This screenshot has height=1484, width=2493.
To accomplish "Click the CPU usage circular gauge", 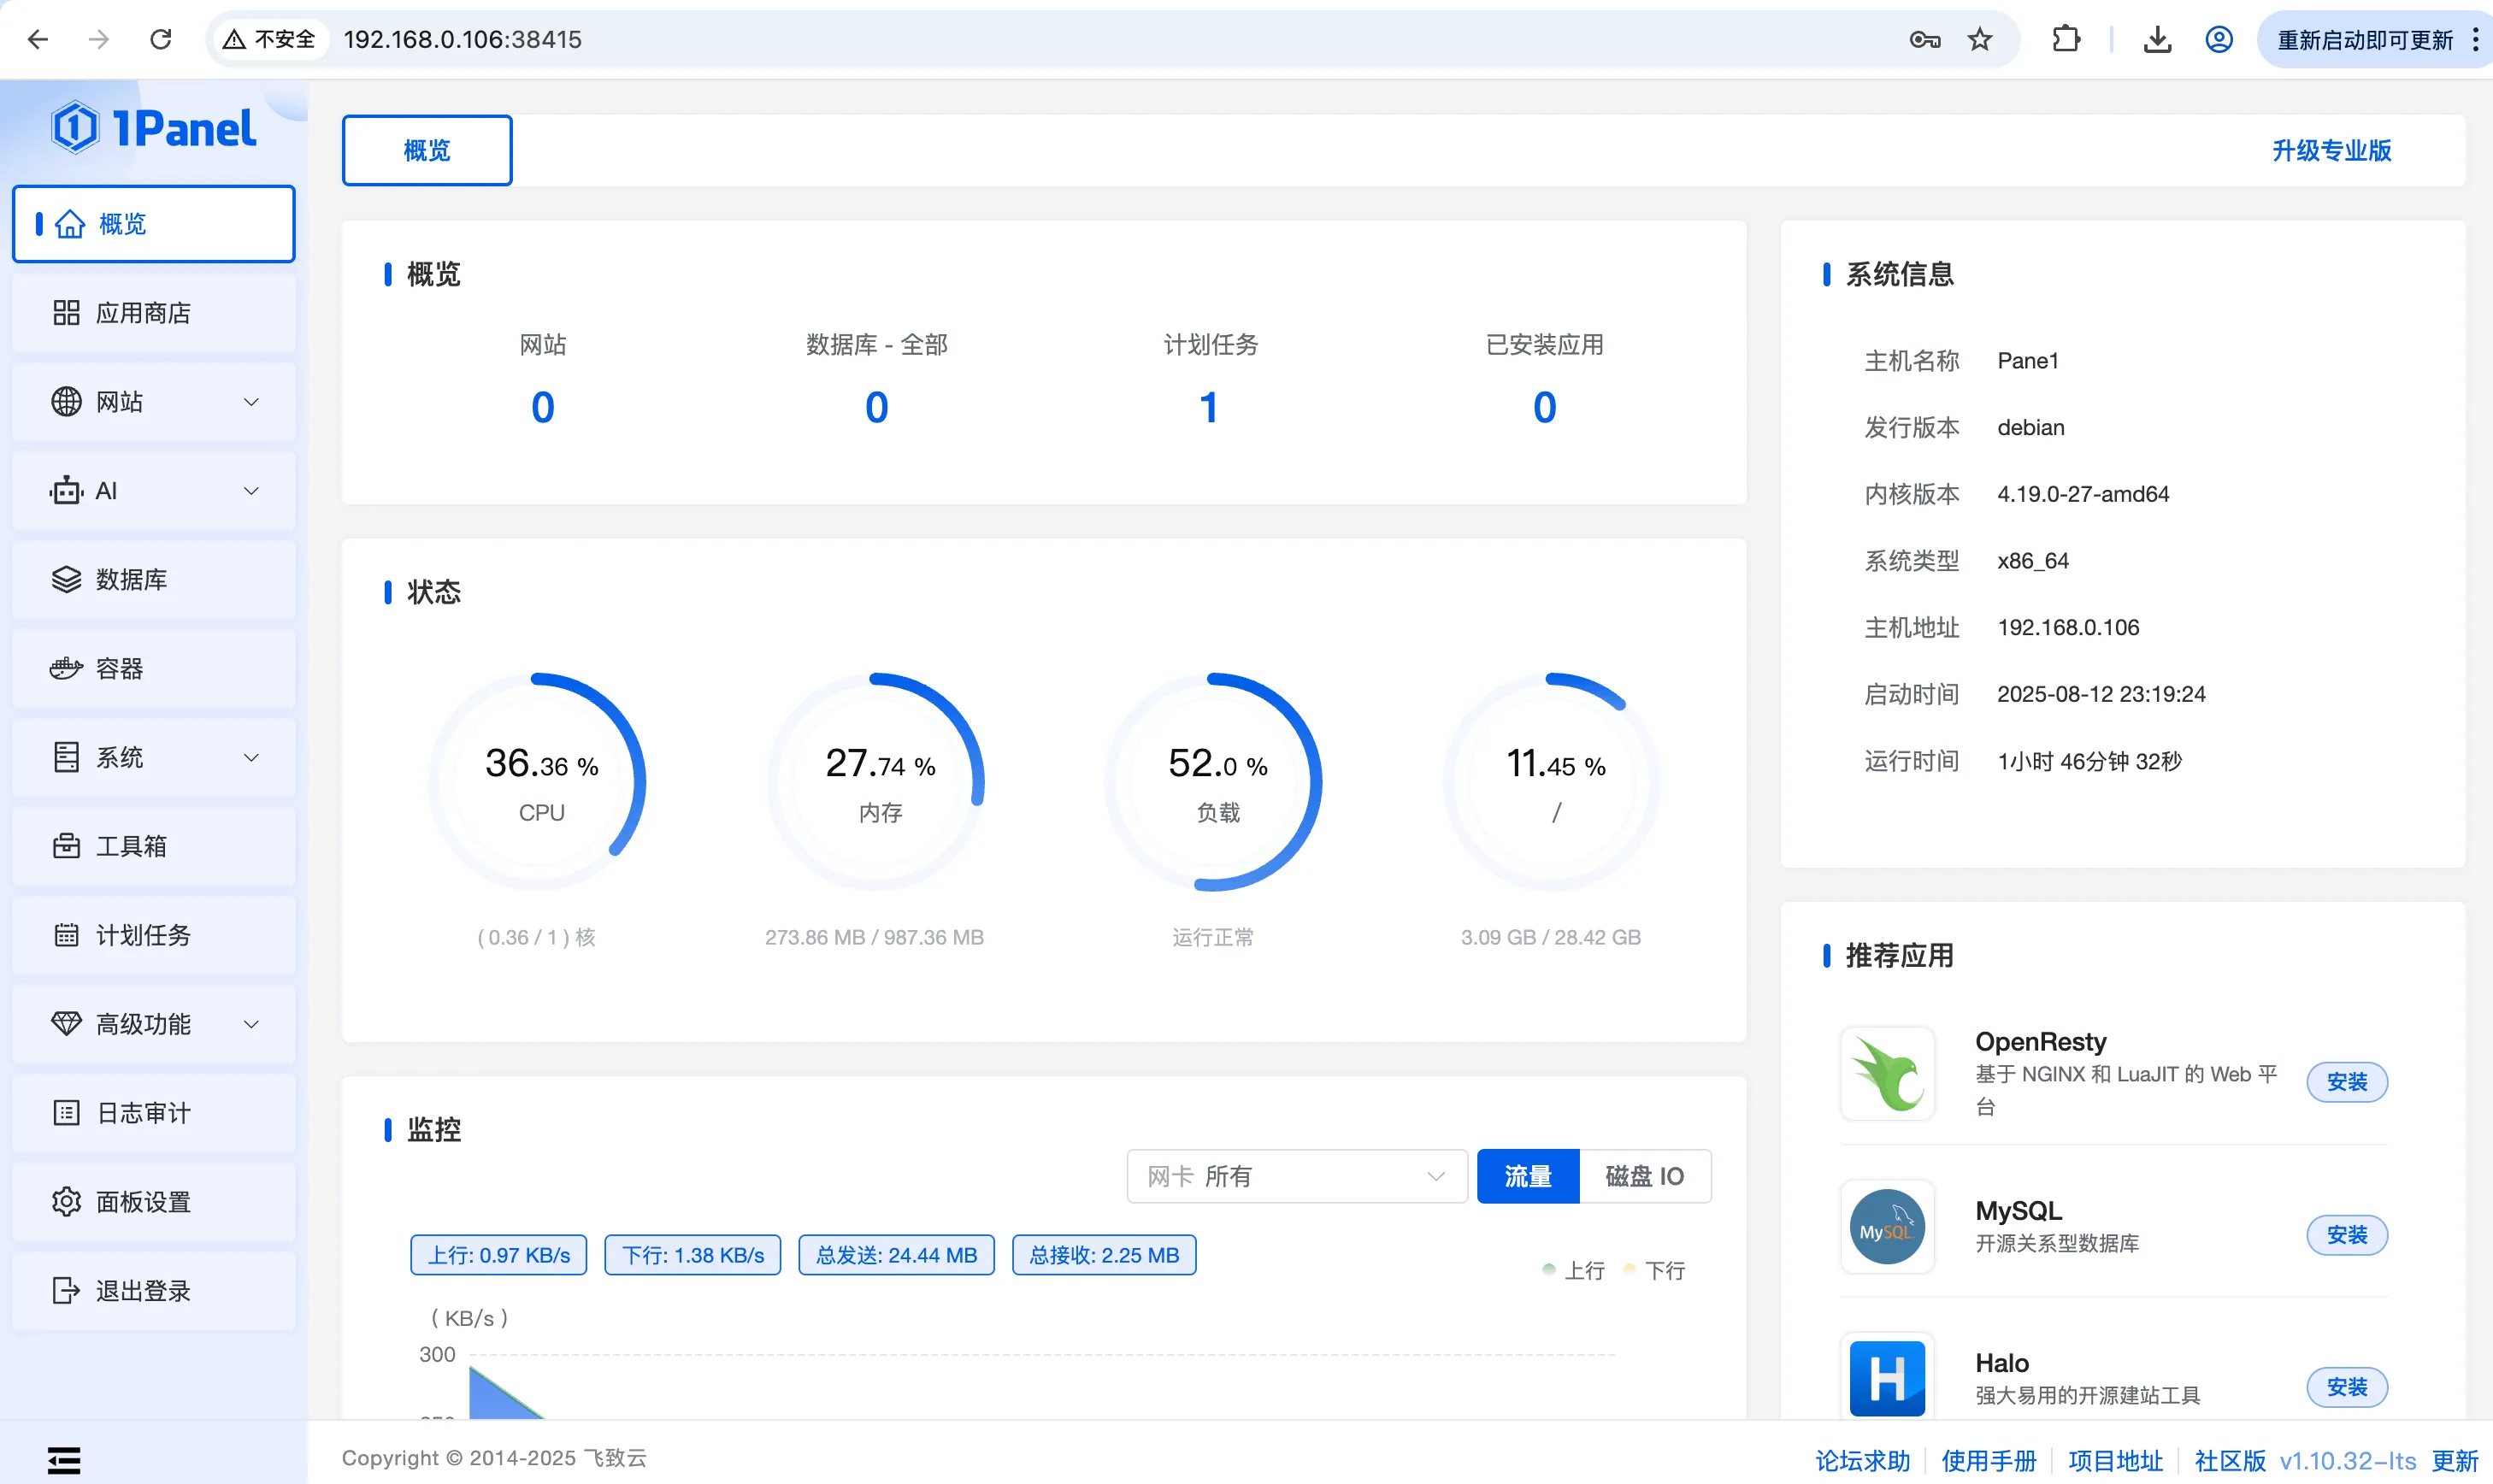I will click(x=541, y=782).
